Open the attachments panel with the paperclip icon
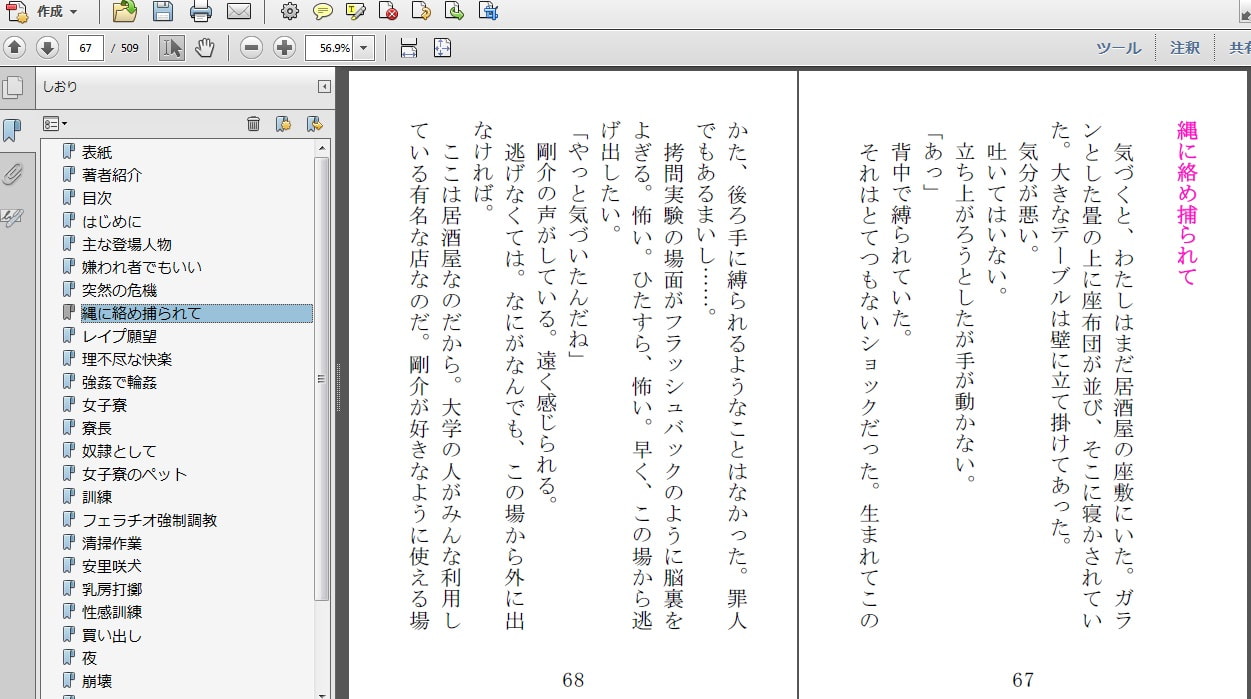This screenshot has width=1251, height=699. pyautogui.click(x=13, y=174)
